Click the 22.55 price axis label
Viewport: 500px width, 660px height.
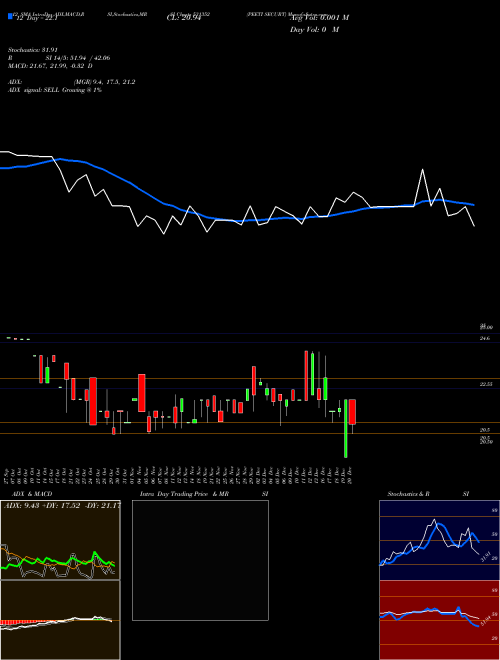[x=486, y=384]
